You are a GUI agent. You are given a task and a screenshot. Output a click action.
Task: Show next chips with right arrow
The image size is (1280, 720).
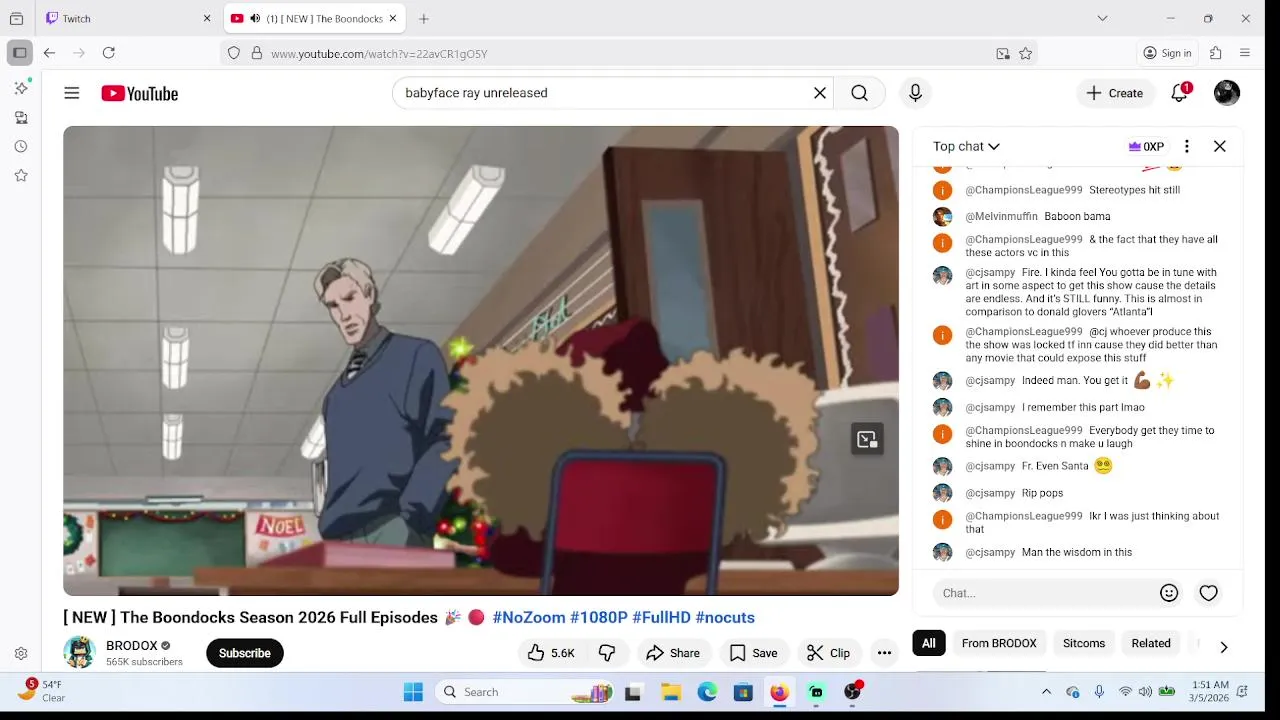tap(1223, 647)
